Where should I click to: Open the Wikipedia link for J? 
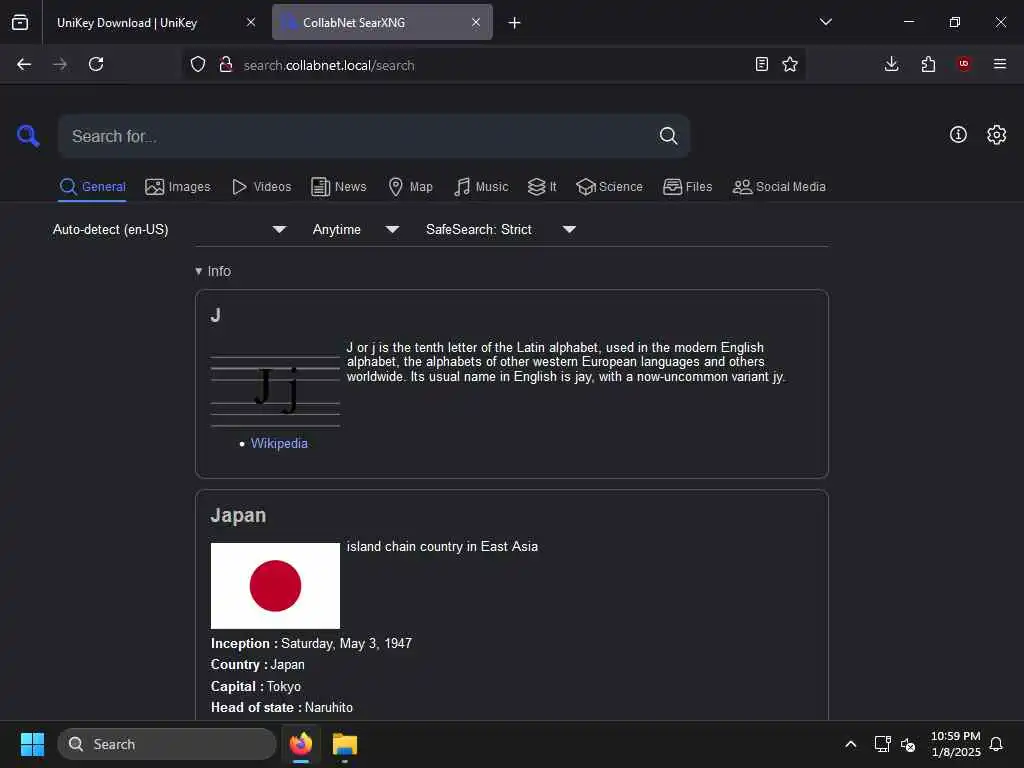click(x=279, y=443)
